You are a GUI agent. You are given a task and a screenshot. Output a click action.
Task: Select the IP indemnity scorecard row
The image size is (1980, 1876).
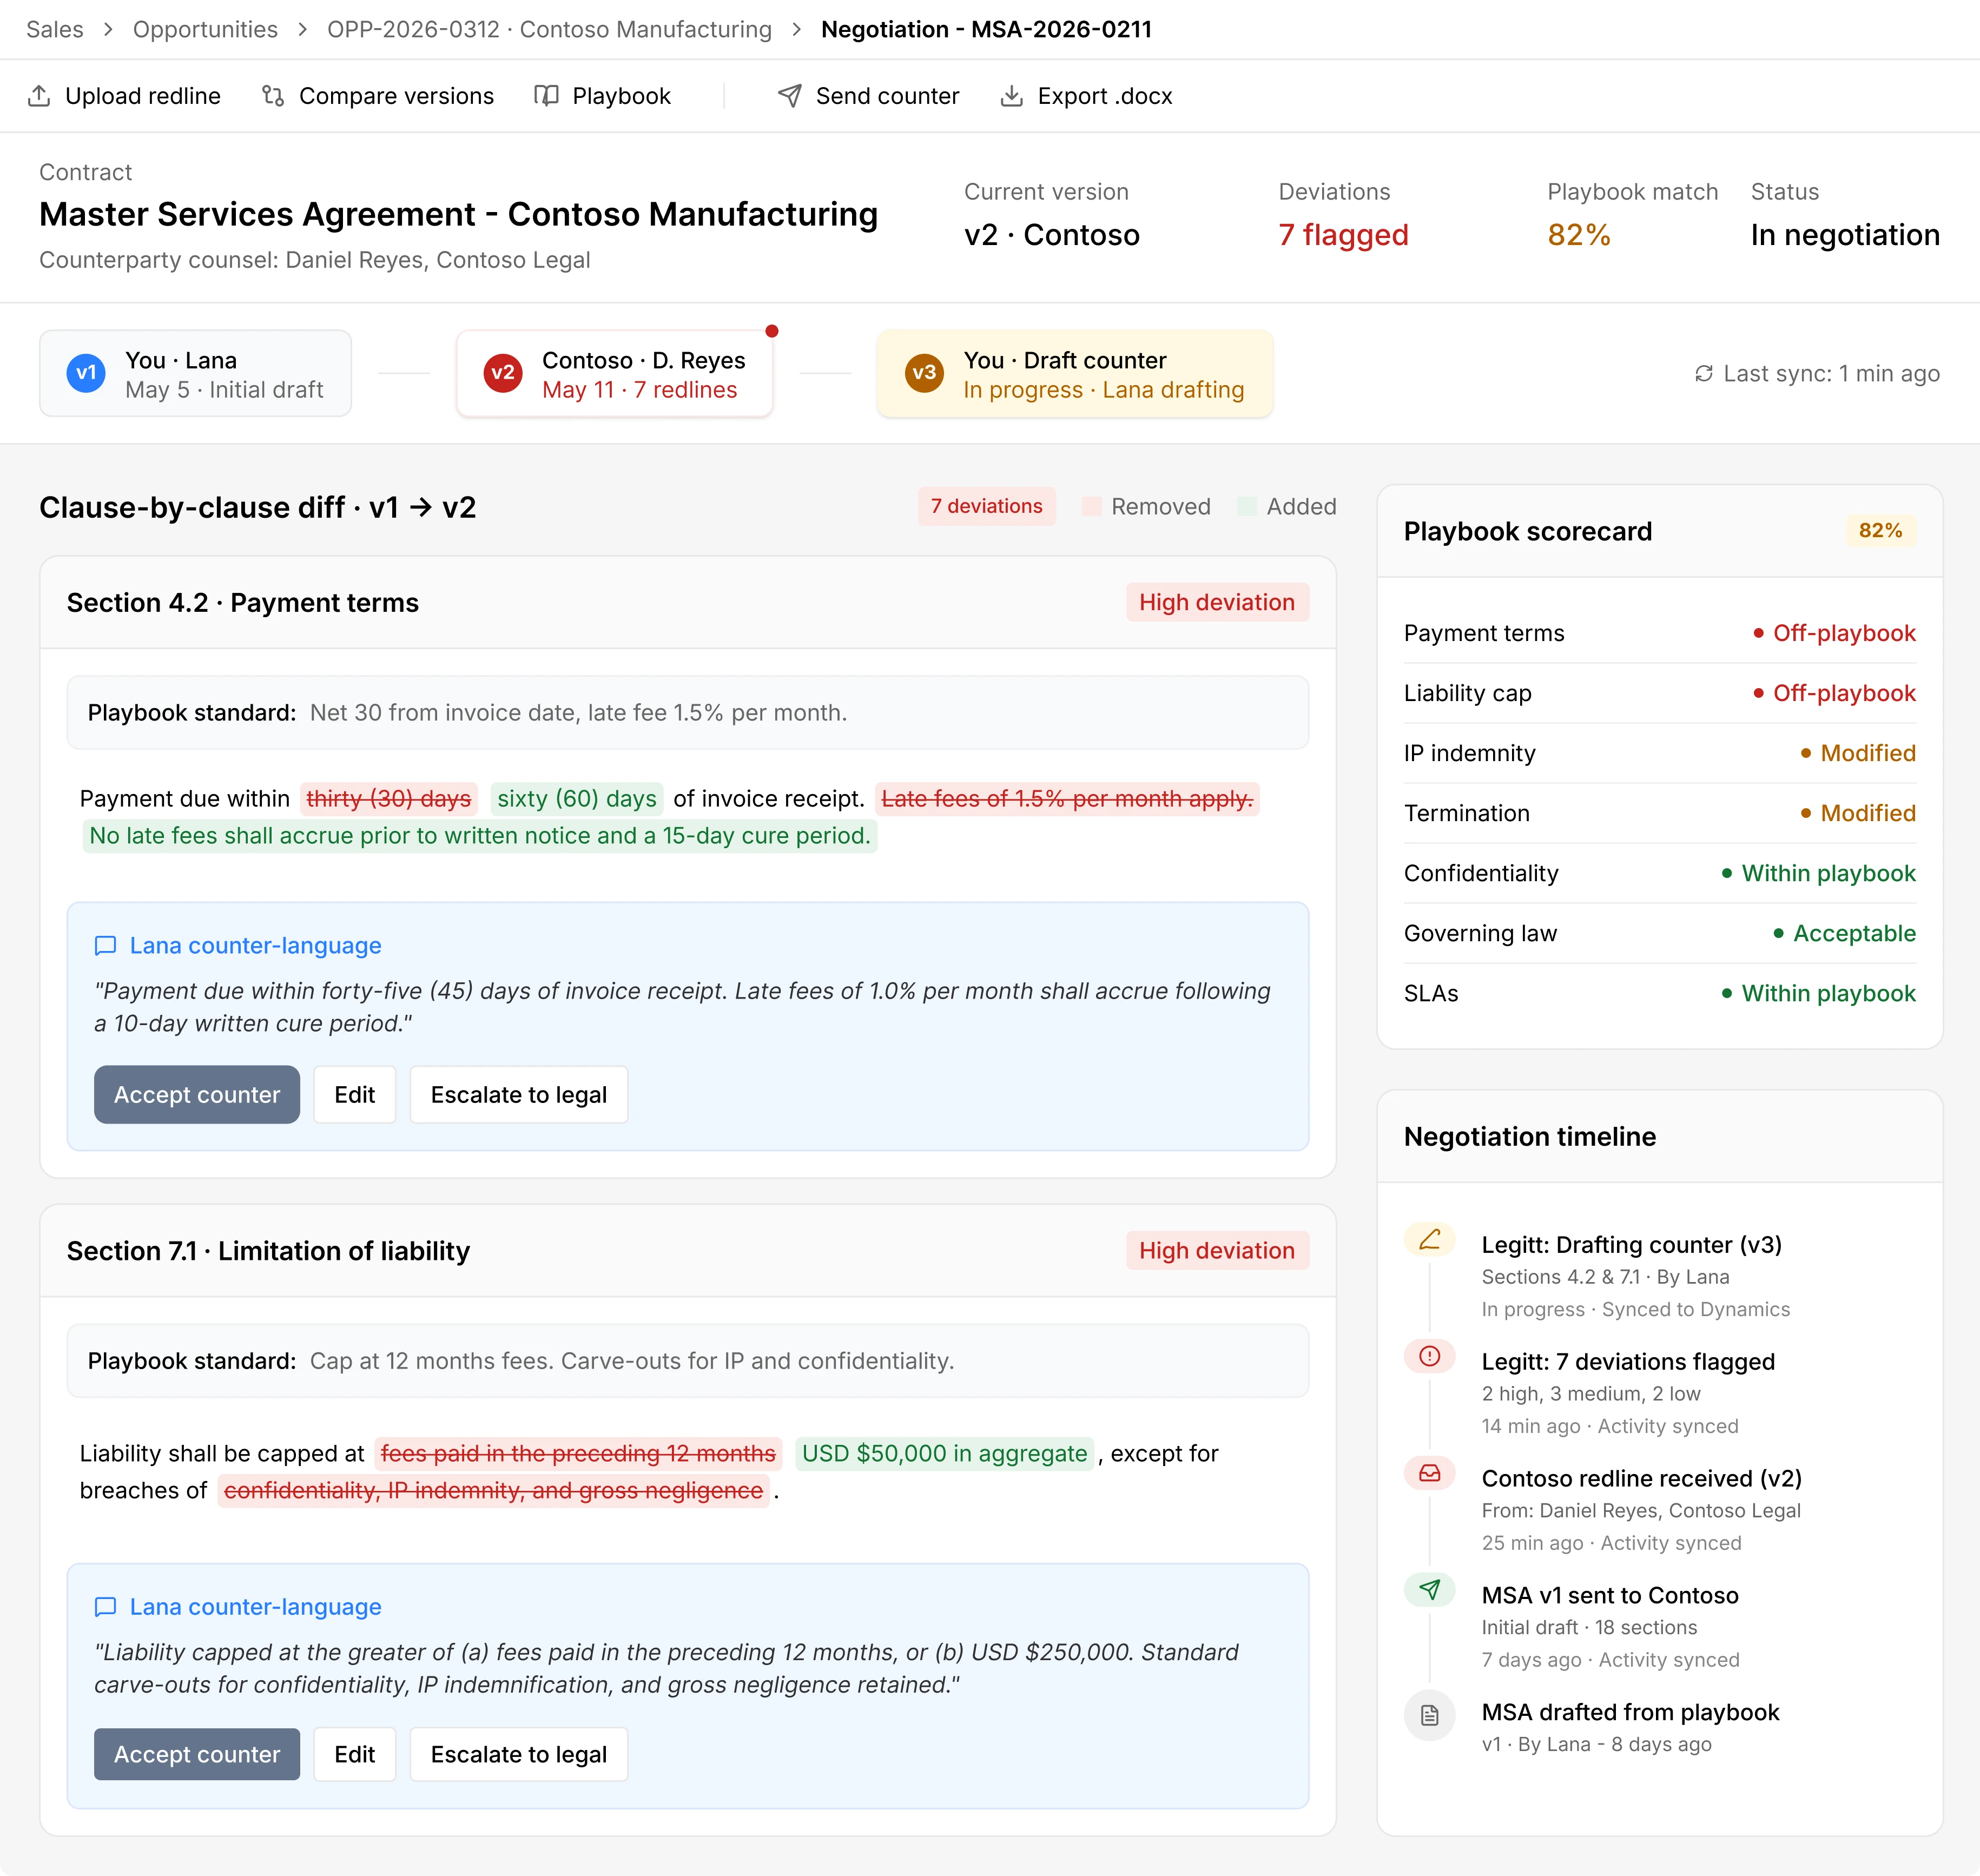coord(1659,754)
